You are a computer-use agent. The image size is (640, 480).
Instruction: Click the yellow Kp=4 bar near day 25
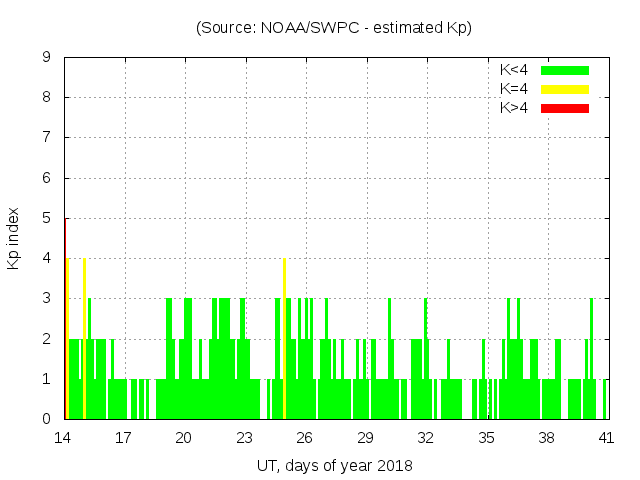285,340
